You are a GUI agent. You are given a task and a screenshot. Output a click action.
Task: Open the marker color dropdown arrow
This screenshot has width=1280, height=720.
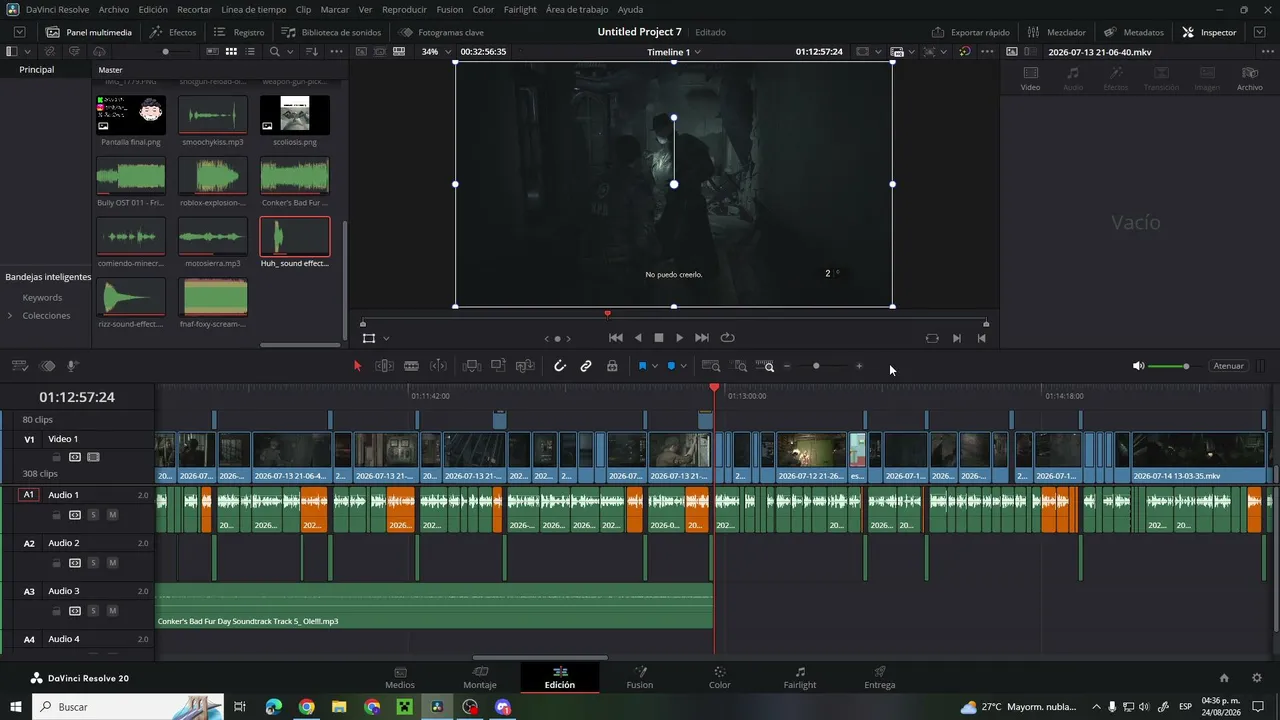(x=684, y=366)
